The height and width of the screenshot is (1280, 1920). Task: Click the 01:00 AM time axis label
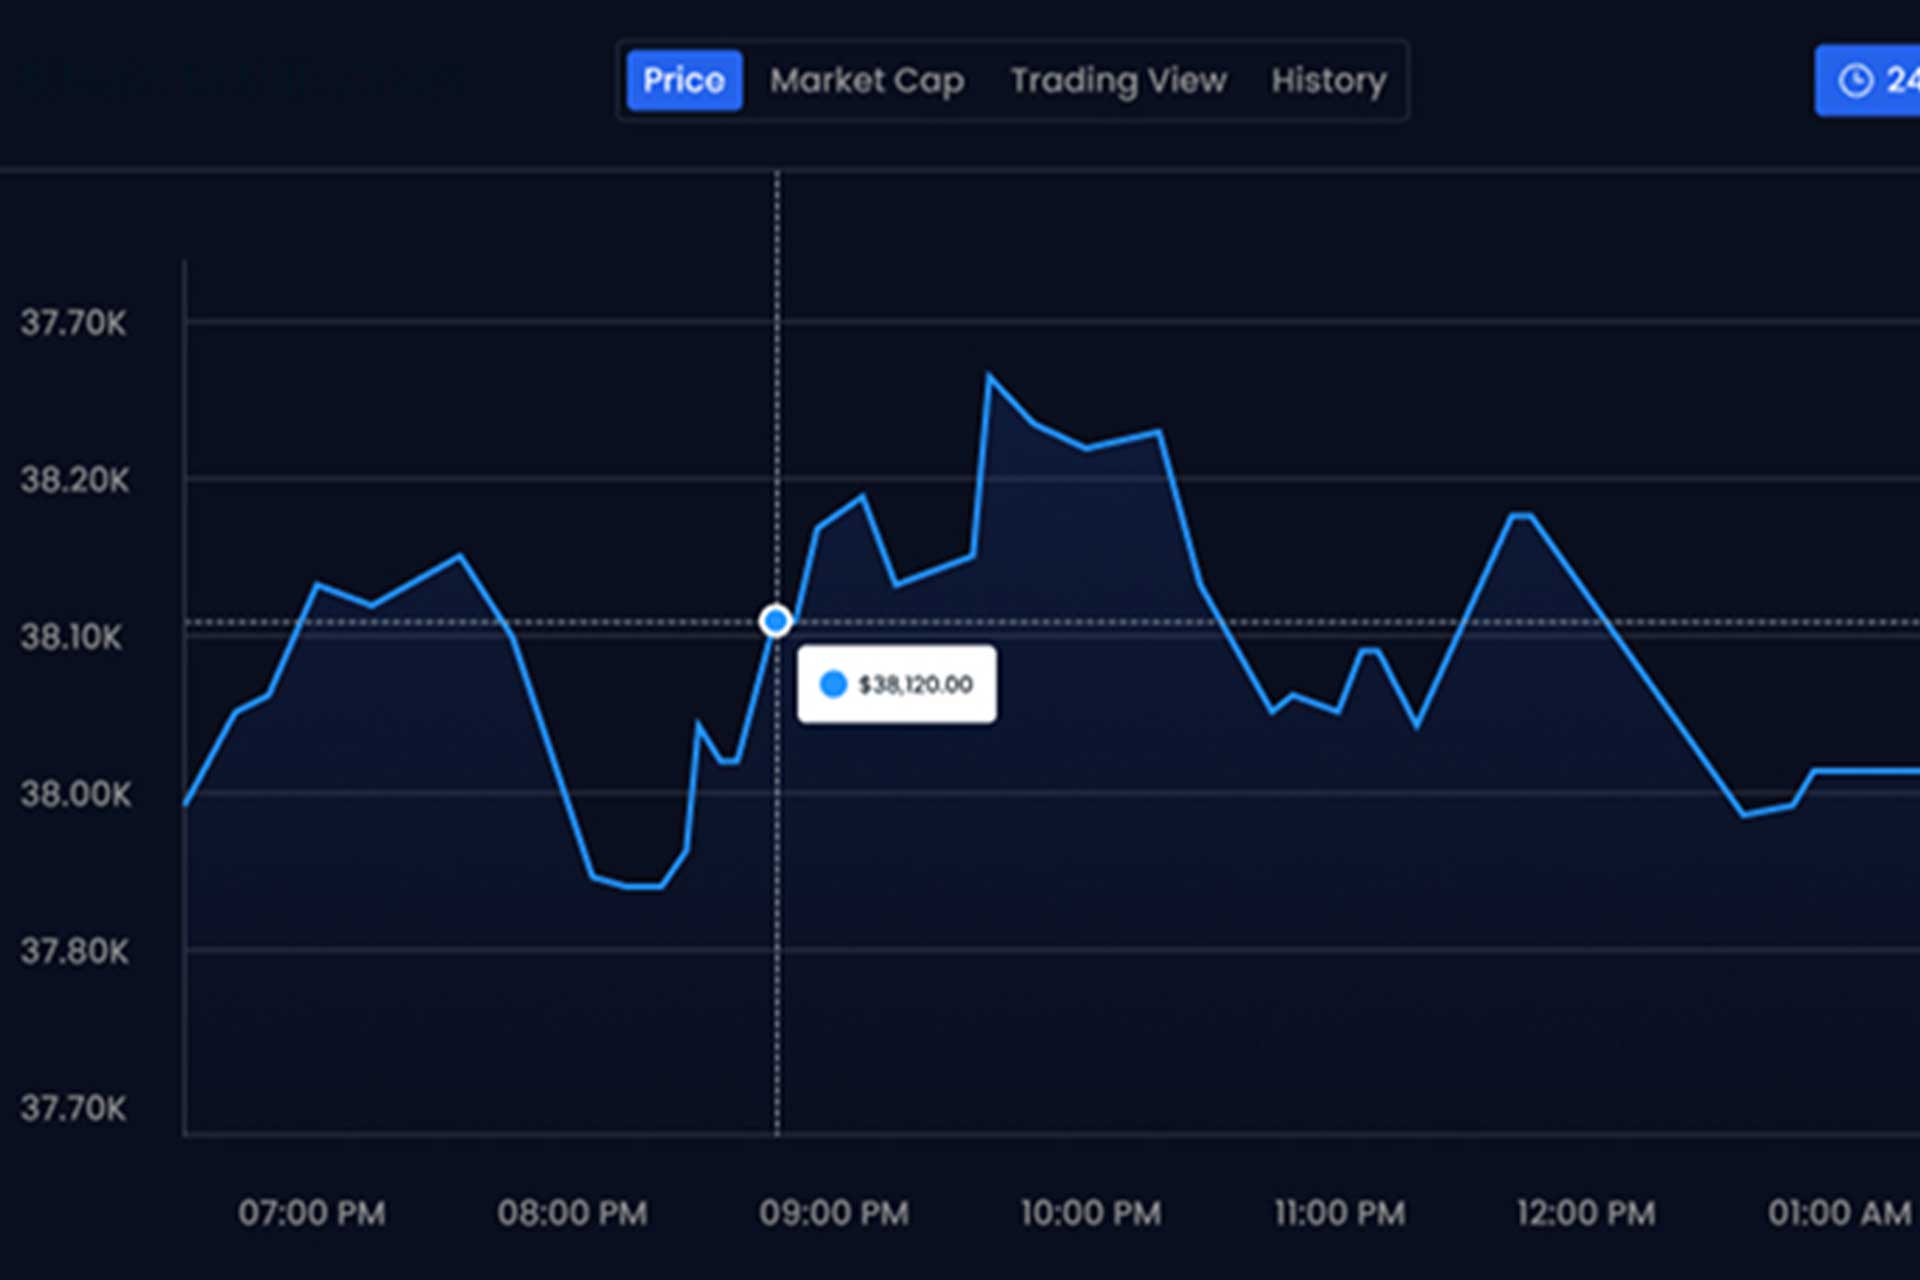(1839, 1213)
